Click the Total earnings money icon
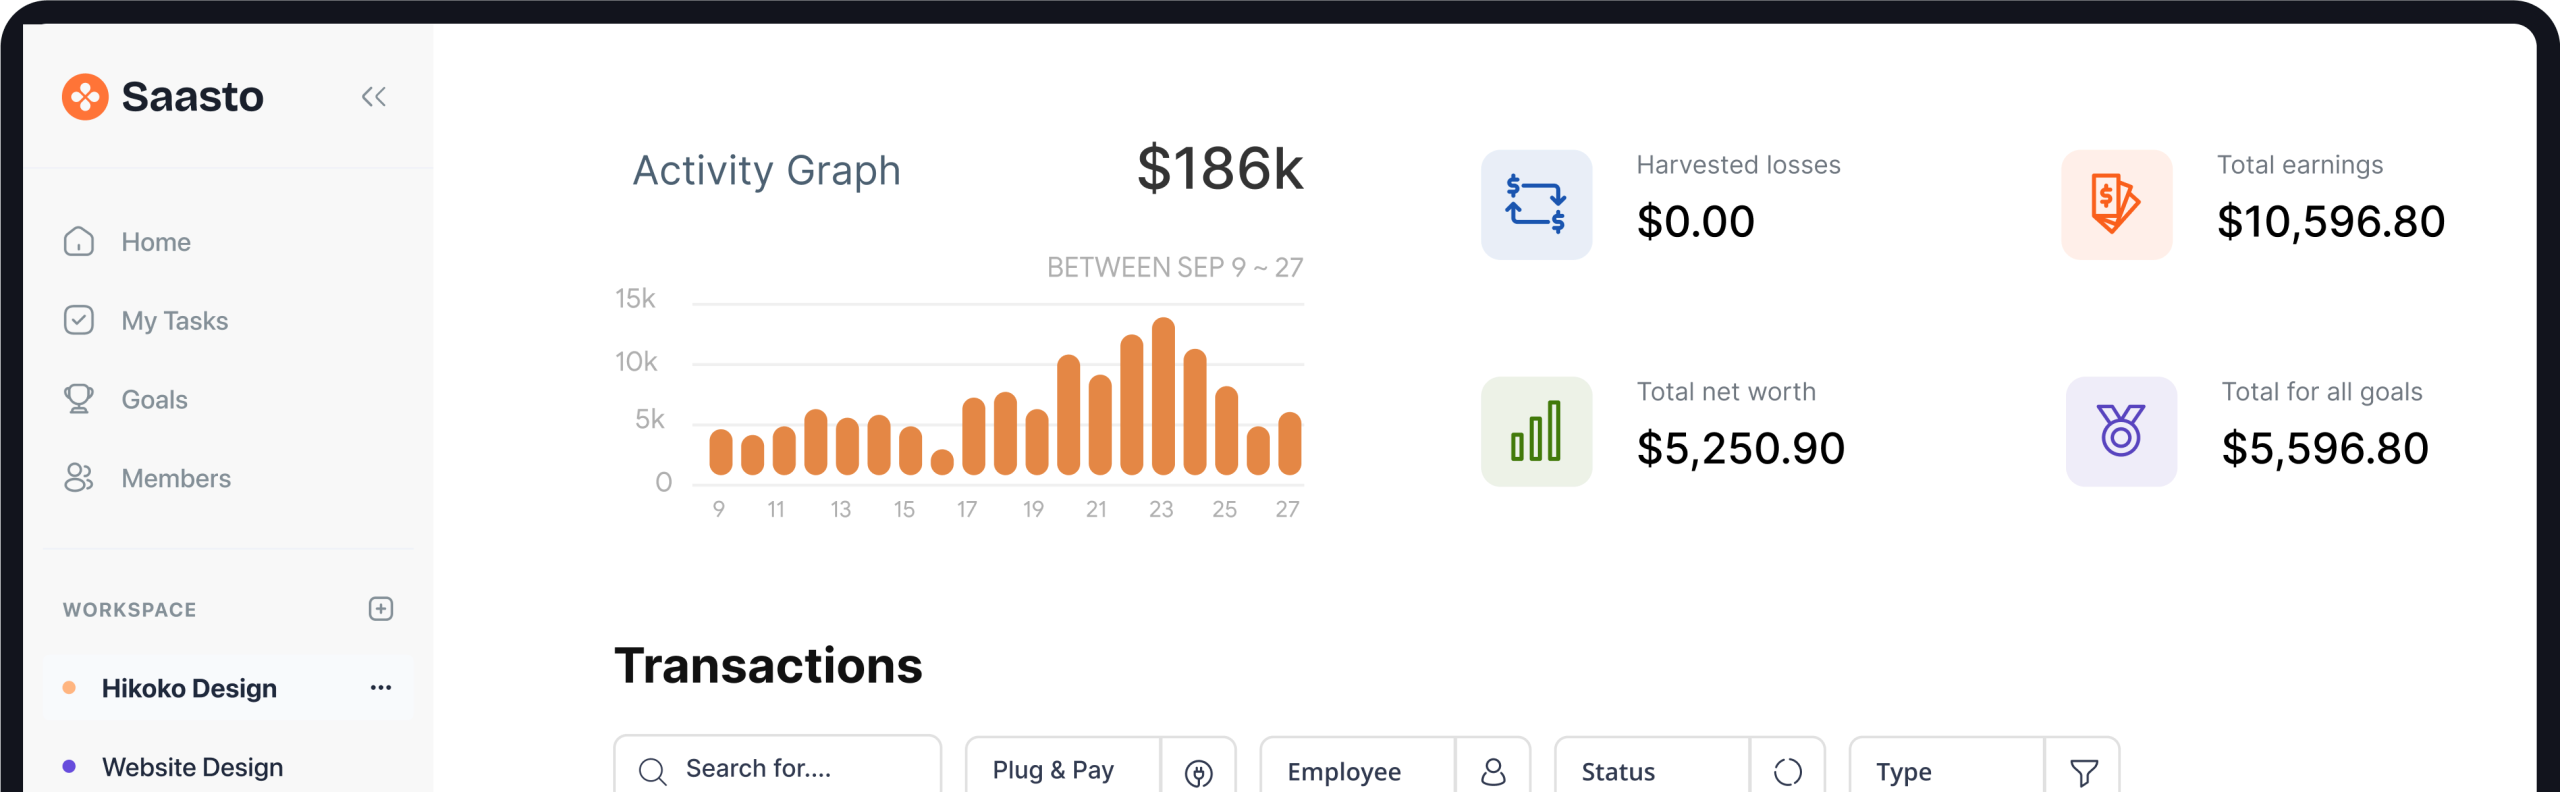The height and width of the screenshot is (792, 2560). (2116, 205)
